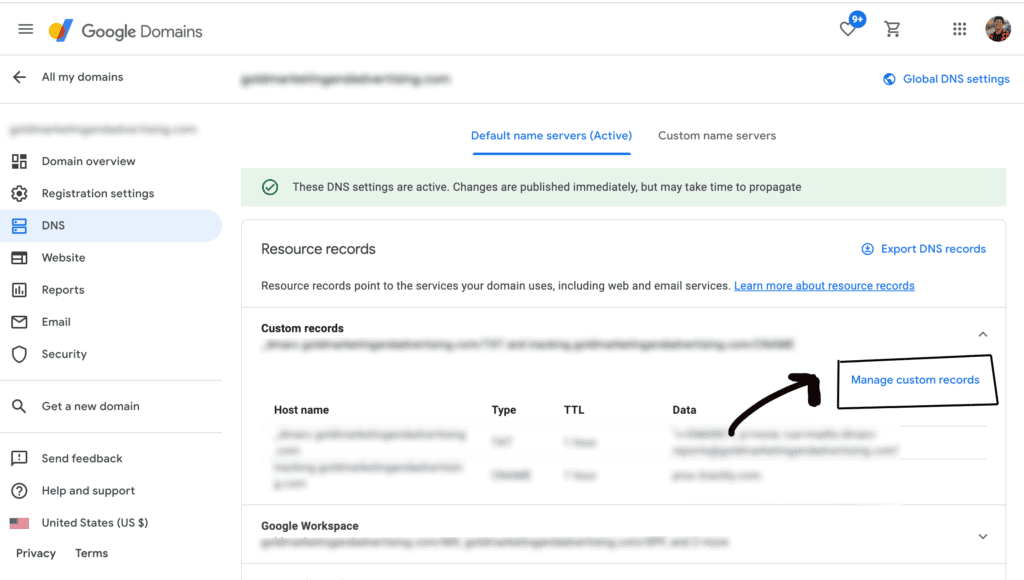Click Manage custom records
This screenshot has width=1024, height=580.
click(x=915, y=380)
